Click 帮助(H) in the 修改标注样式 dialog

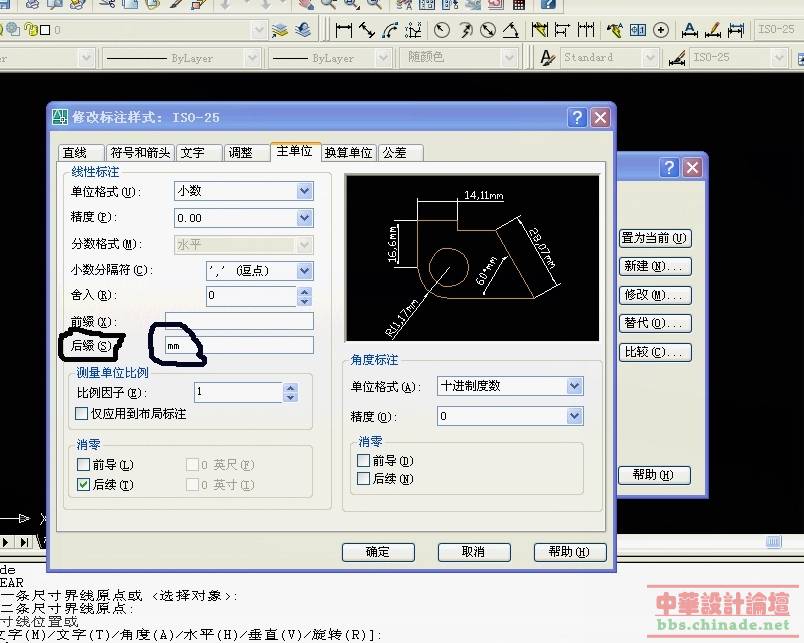tap(570, 552)
